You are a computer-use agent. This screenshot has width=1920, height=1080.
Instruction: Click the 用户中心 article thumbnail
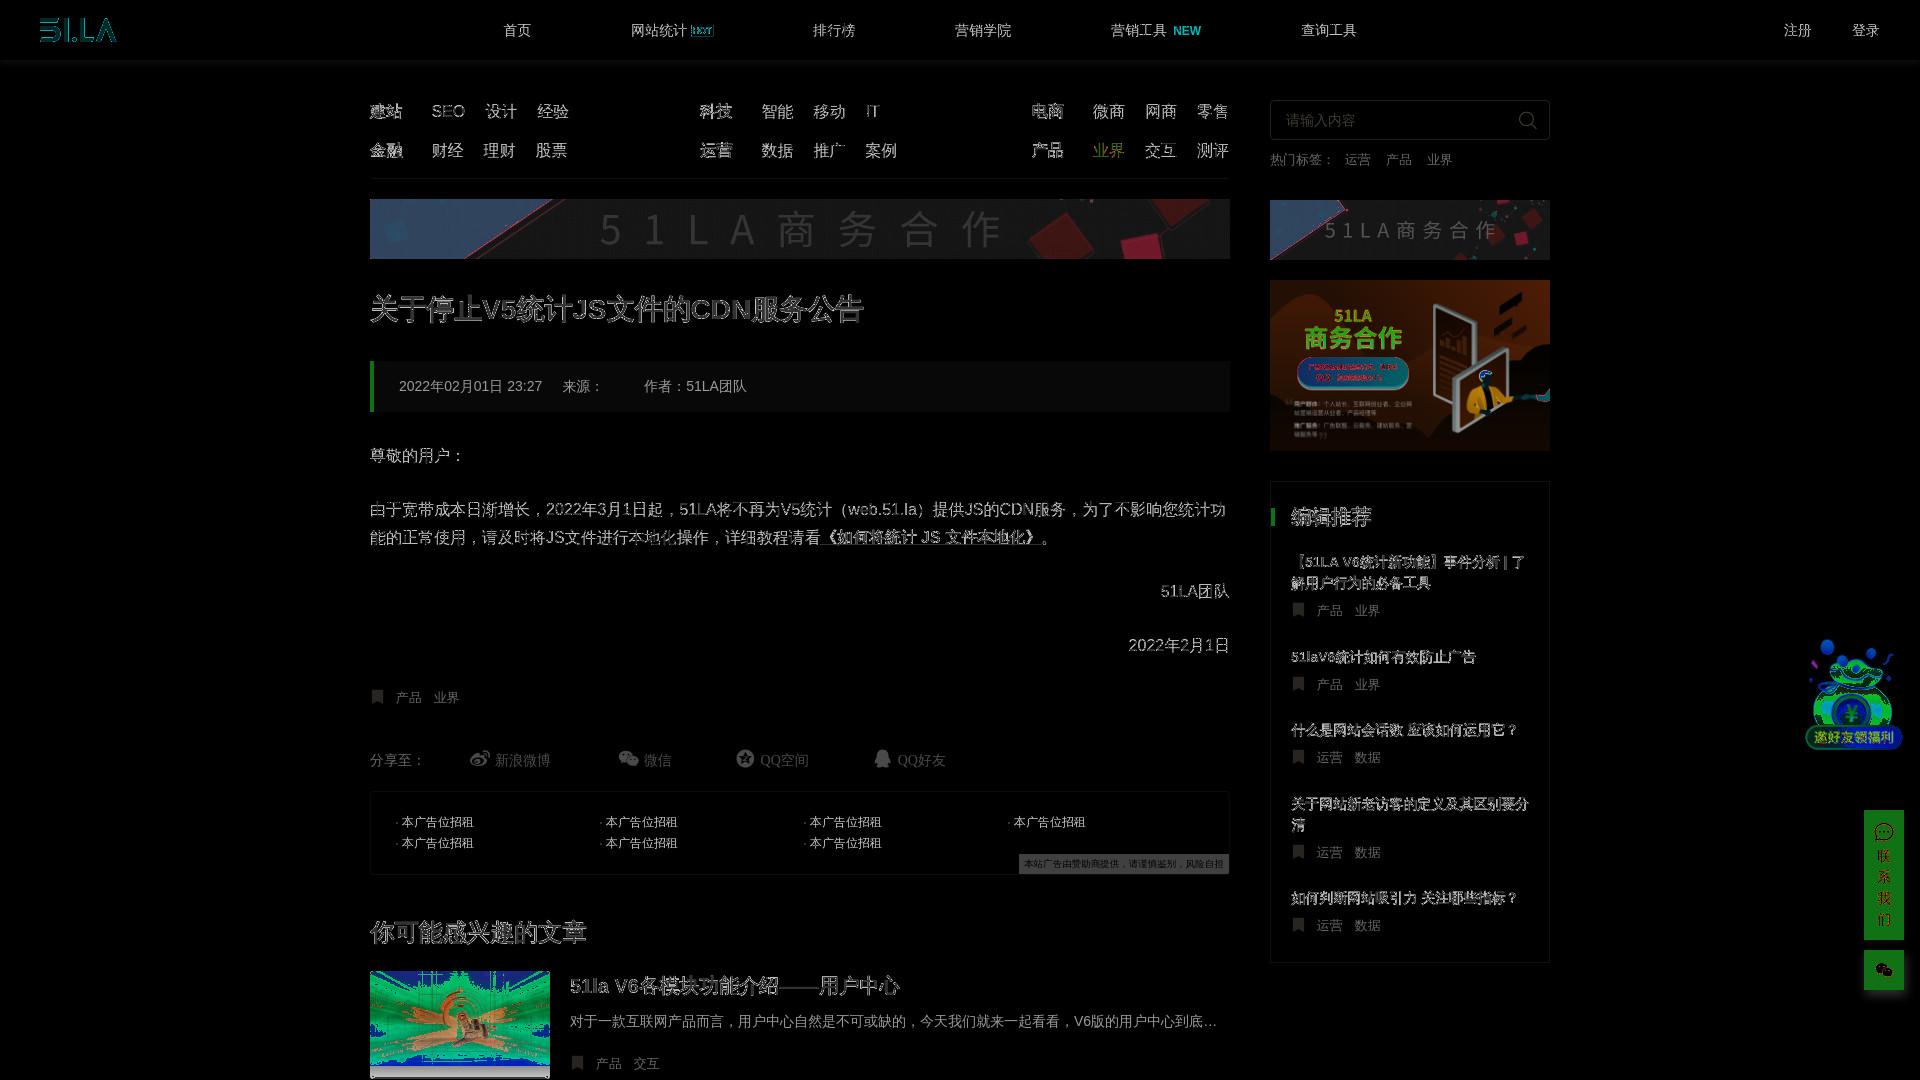[460, 1024]
